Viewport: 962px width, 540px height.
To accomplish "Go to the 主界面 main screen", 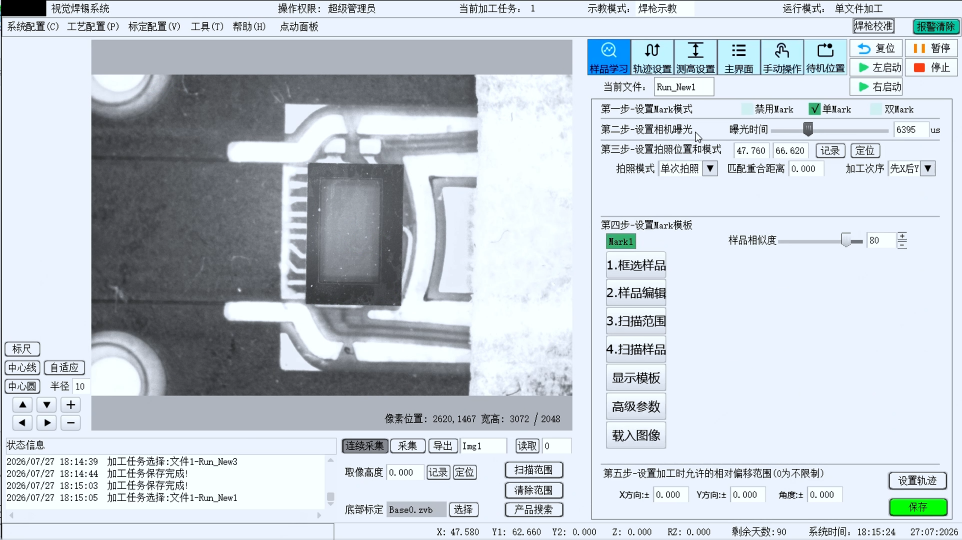I will pos(739,57).
